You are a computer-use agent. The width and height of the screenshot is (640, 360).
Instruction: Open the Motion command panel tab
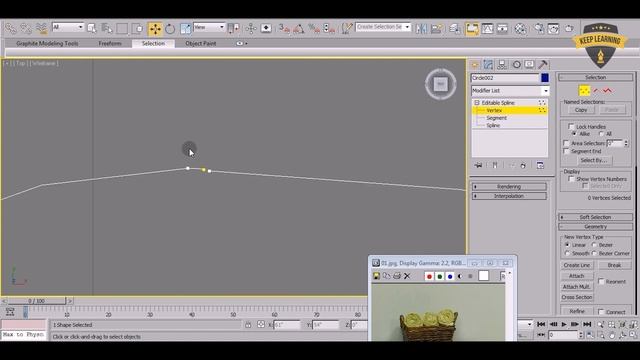(x=516, y=64)
